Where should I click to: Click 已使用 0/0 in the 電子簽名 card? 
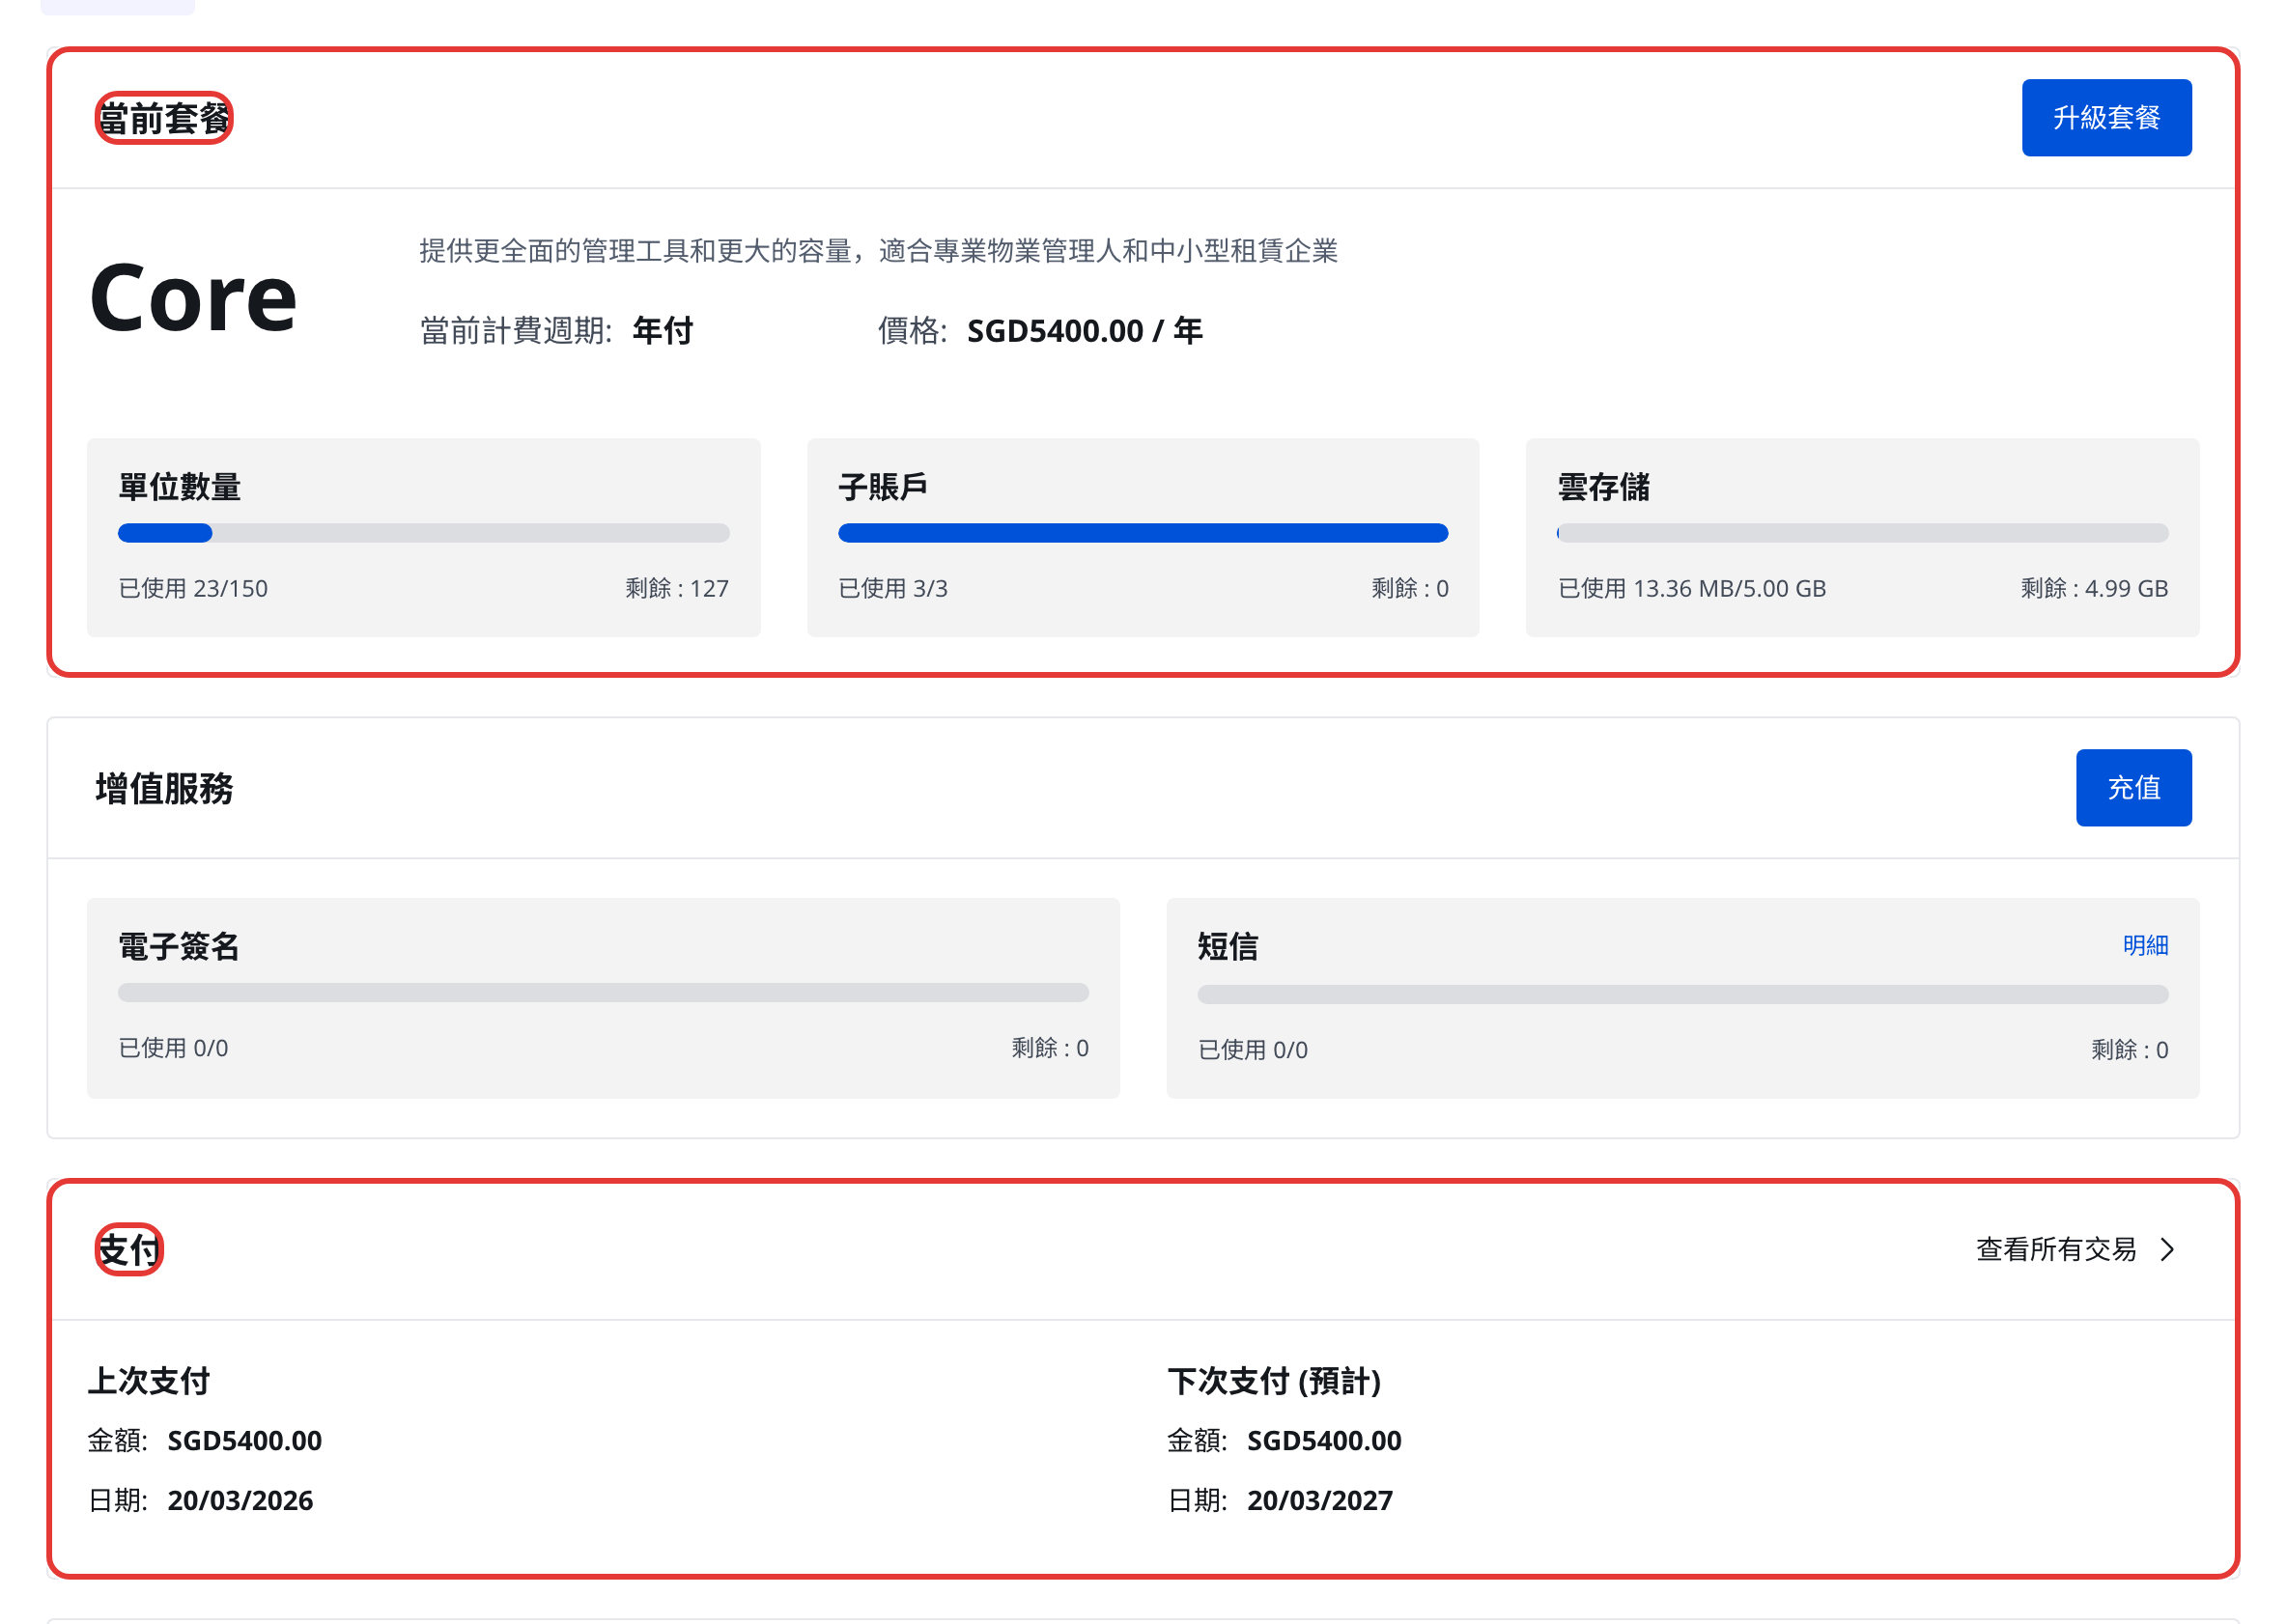173,1048
